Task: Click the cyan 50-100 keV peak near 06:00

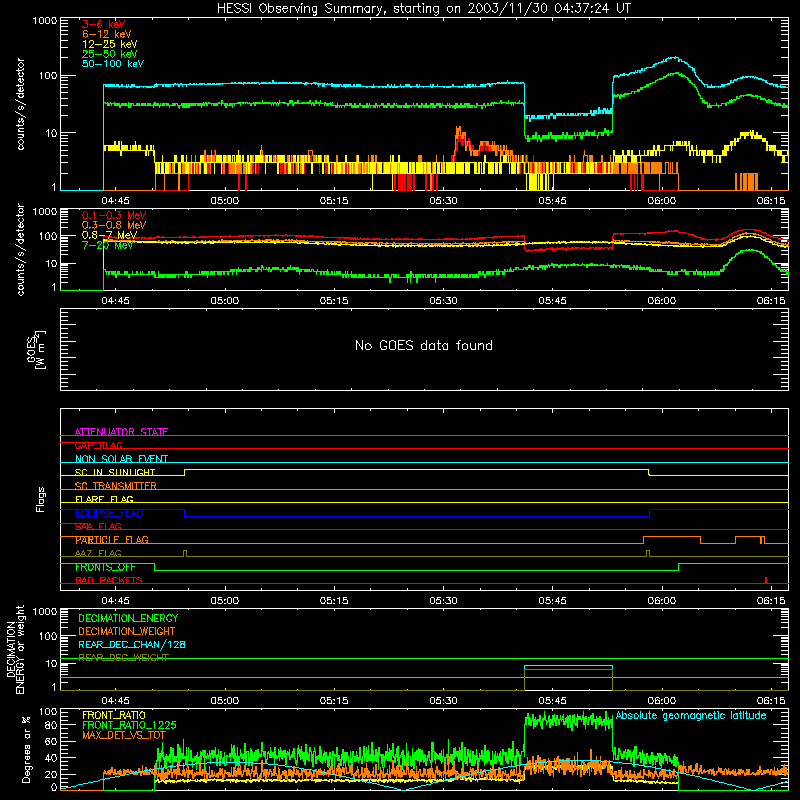Action: pos(674,58)
